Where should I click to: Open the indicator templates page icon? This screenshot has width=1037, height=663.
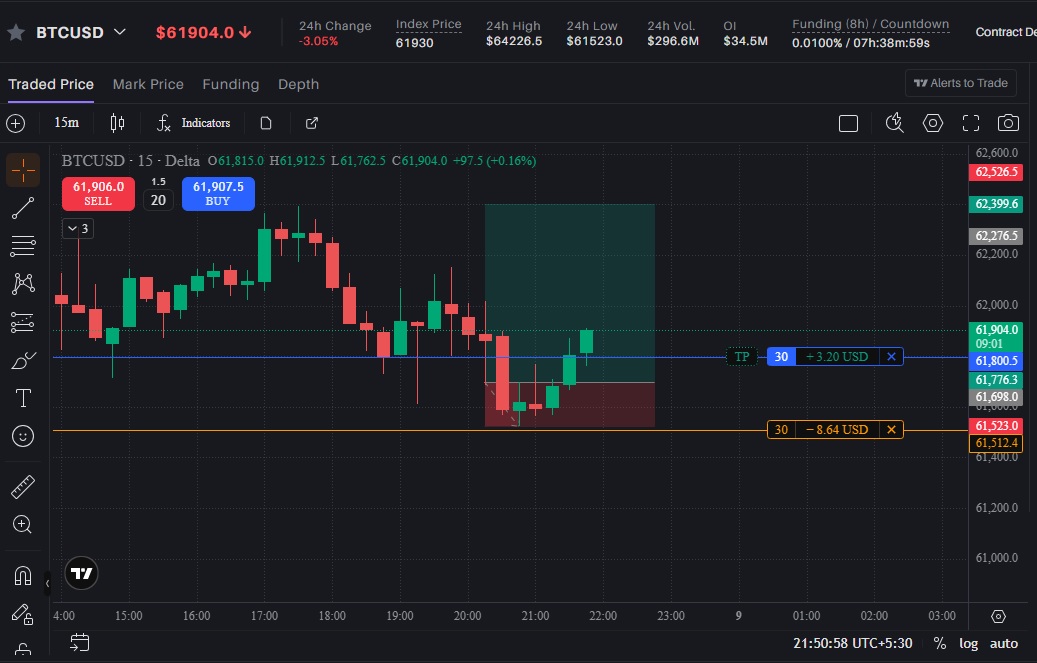pyautogui.click(x=266, y=123)
